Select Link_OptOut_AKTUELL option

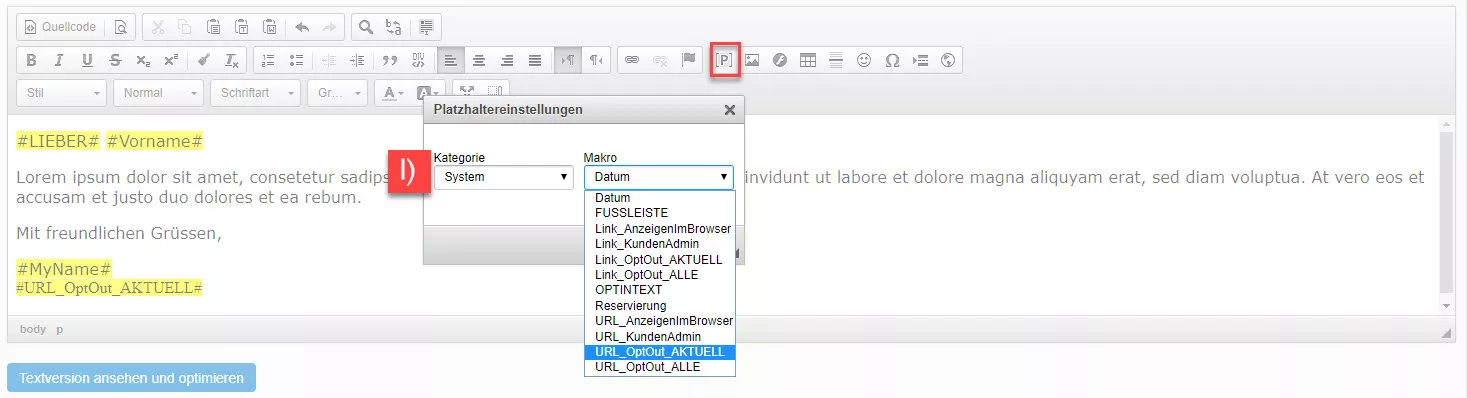[660, 259]
